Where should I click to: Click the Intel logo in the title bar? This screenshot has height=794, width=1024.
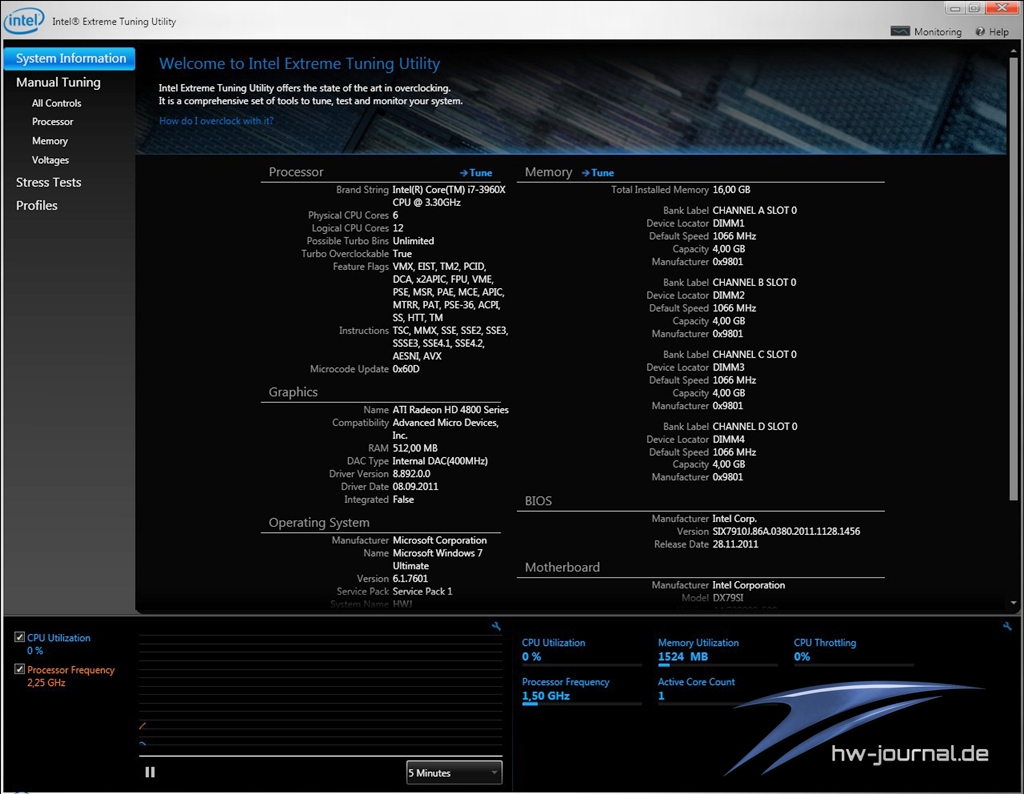[24, 20]
